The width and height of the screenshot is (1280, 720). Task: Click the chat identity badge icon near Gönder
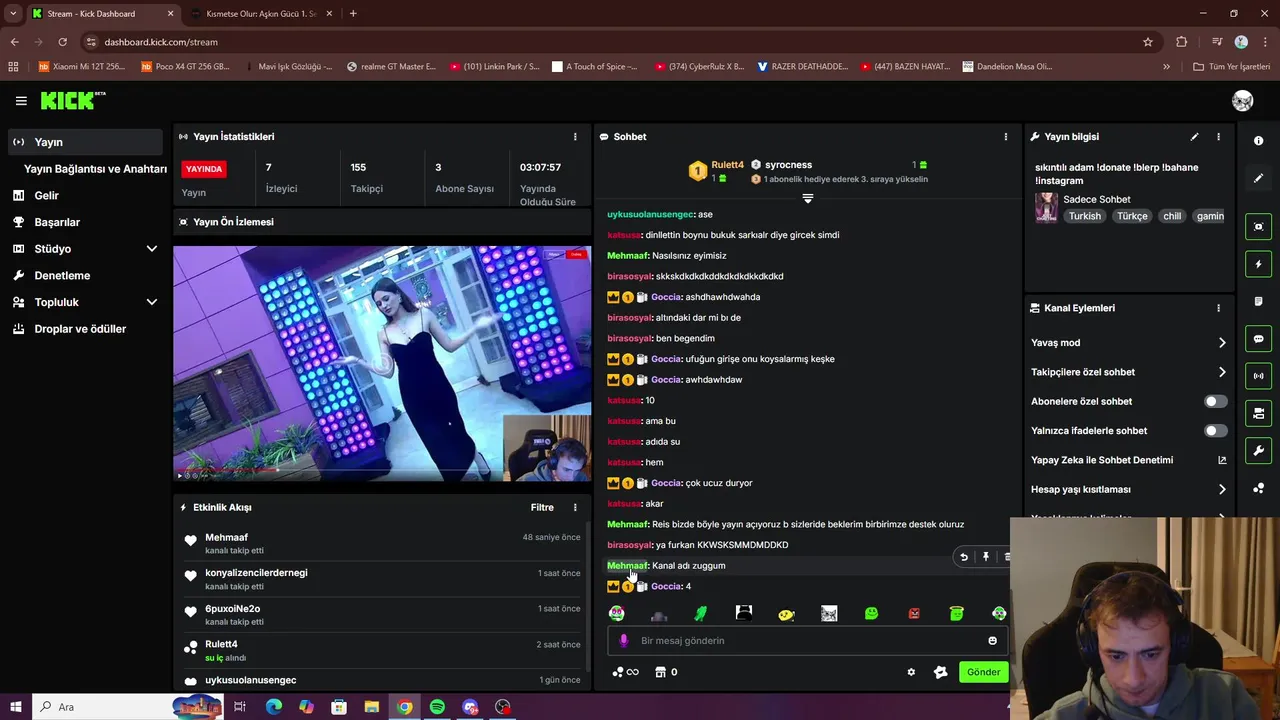point(940,672)
